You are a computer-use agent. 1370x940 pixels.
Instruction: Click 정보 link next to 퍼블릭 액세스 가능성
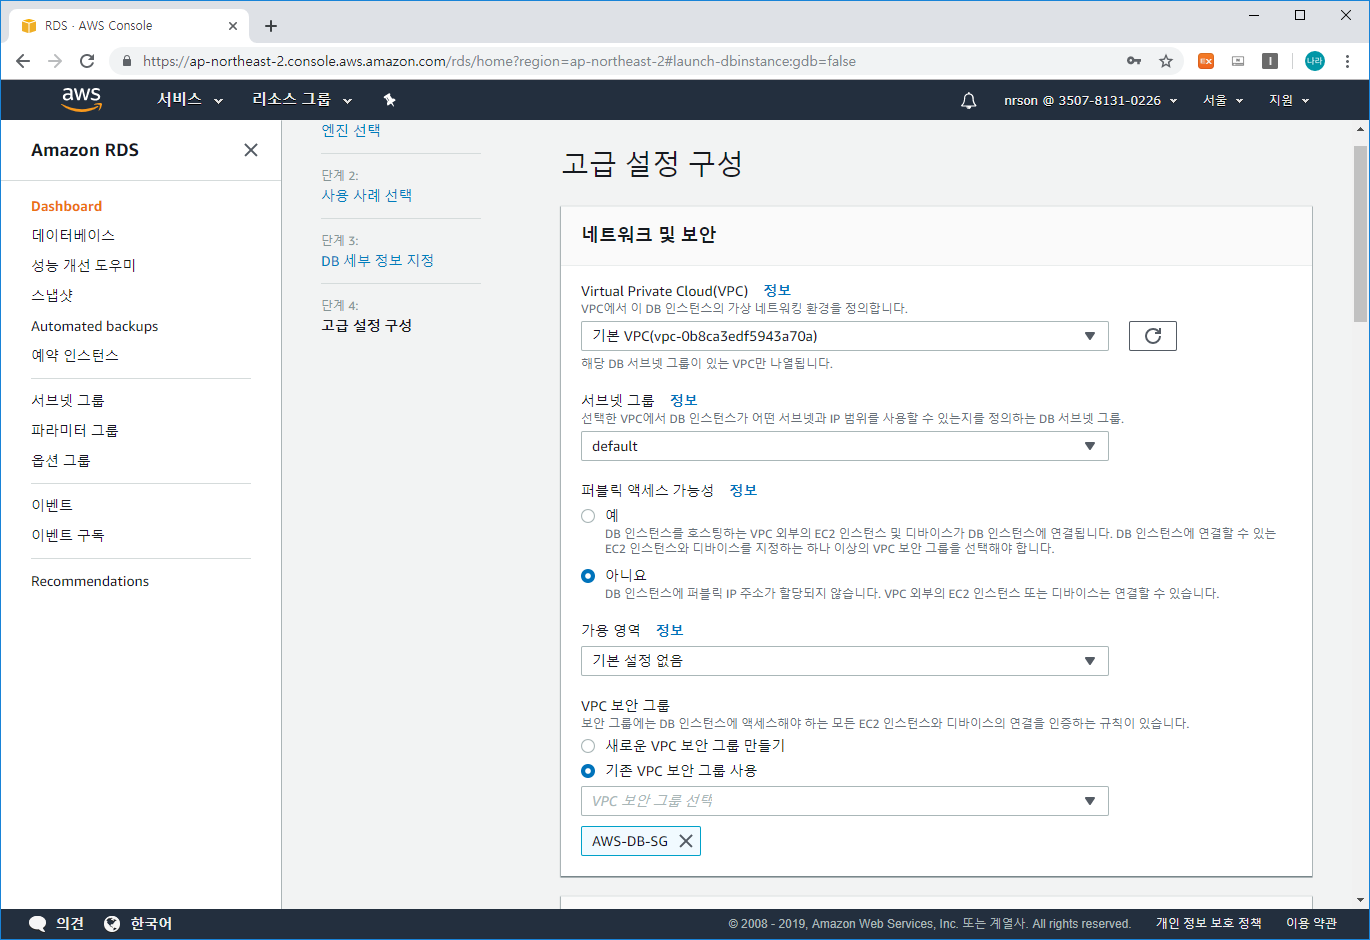(x=743, y=490)
